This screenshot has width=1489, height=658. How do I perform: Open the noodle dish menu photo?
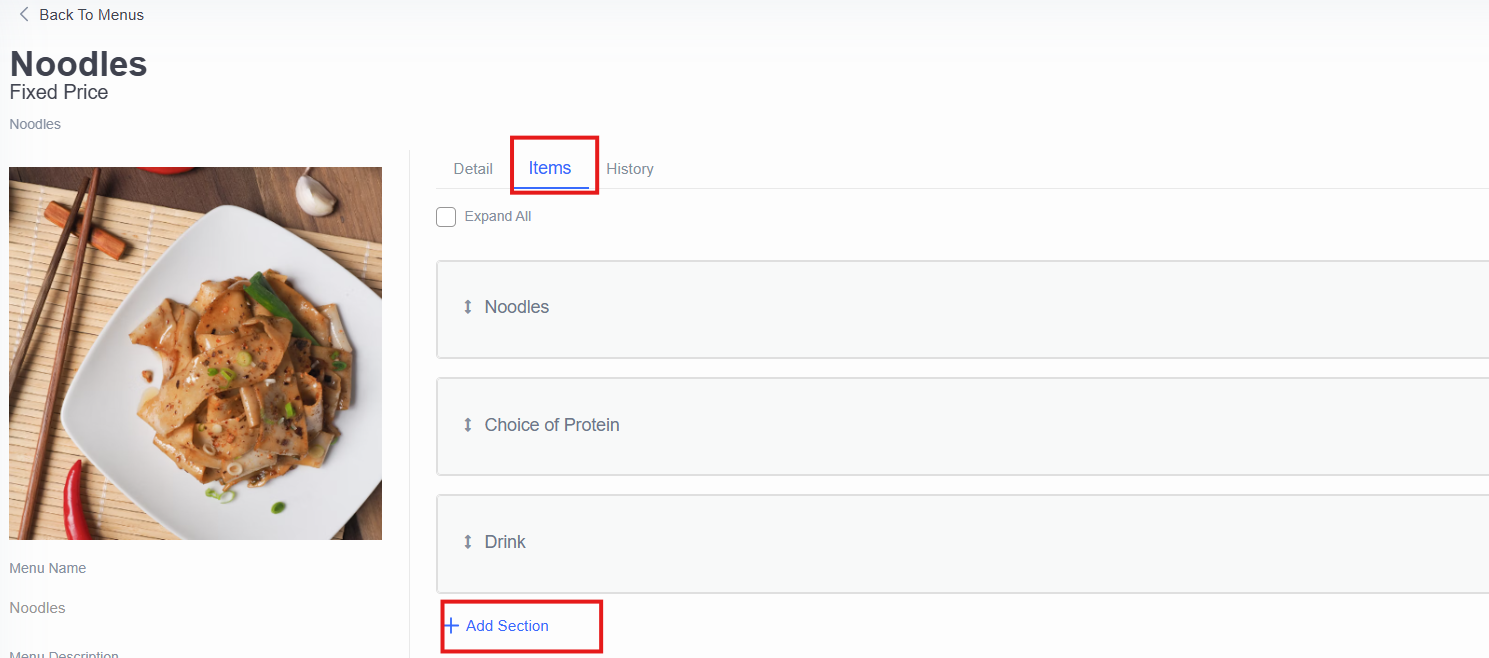pyautogui.click(x=196, y=353)
